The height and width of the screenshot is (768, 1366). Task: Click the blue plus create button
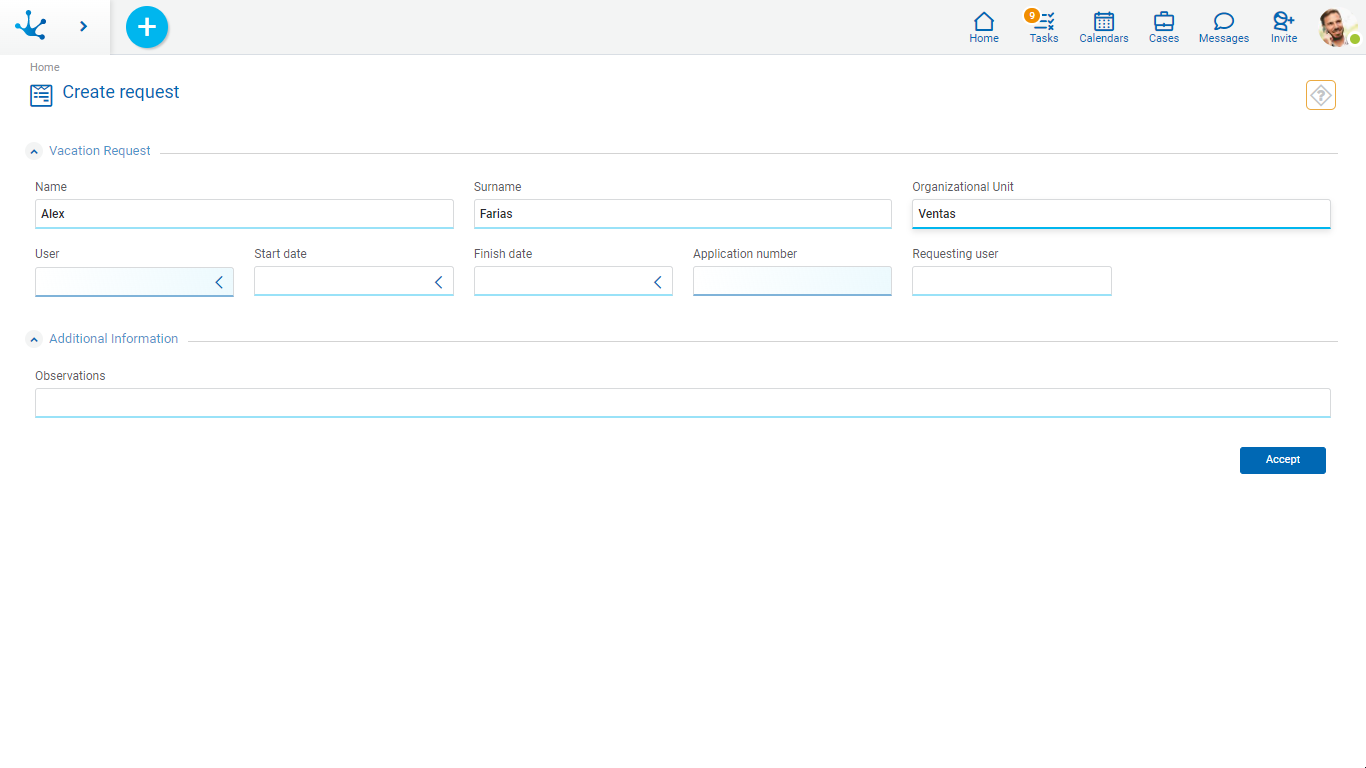point(147,27)
